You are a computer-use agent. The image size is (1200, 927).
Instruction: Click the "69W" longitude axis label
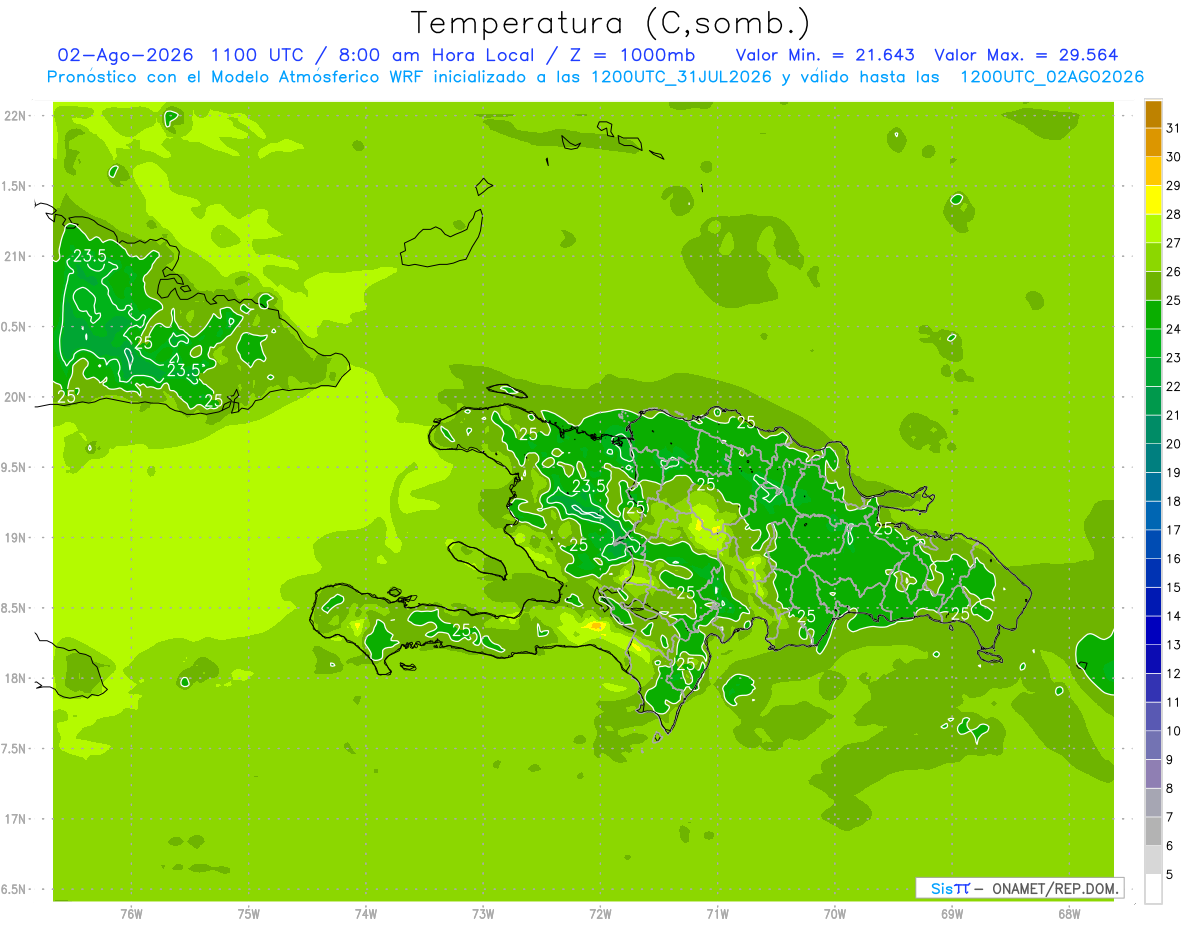[x=952, y=913]
